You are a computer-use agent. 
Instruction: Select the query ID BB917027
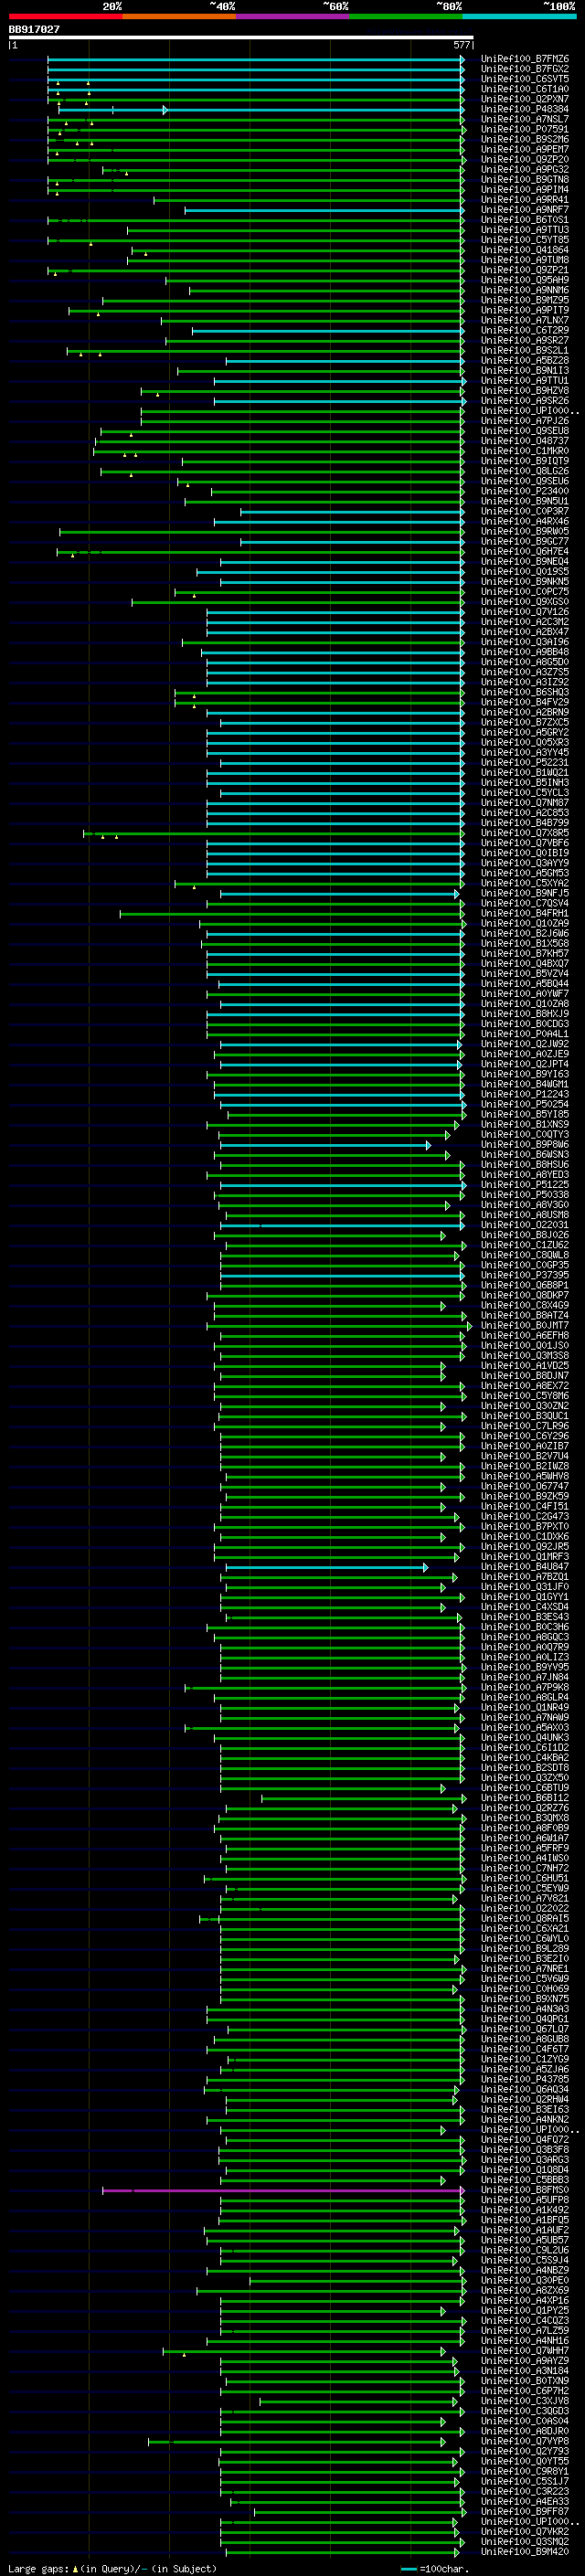[34, 30]
